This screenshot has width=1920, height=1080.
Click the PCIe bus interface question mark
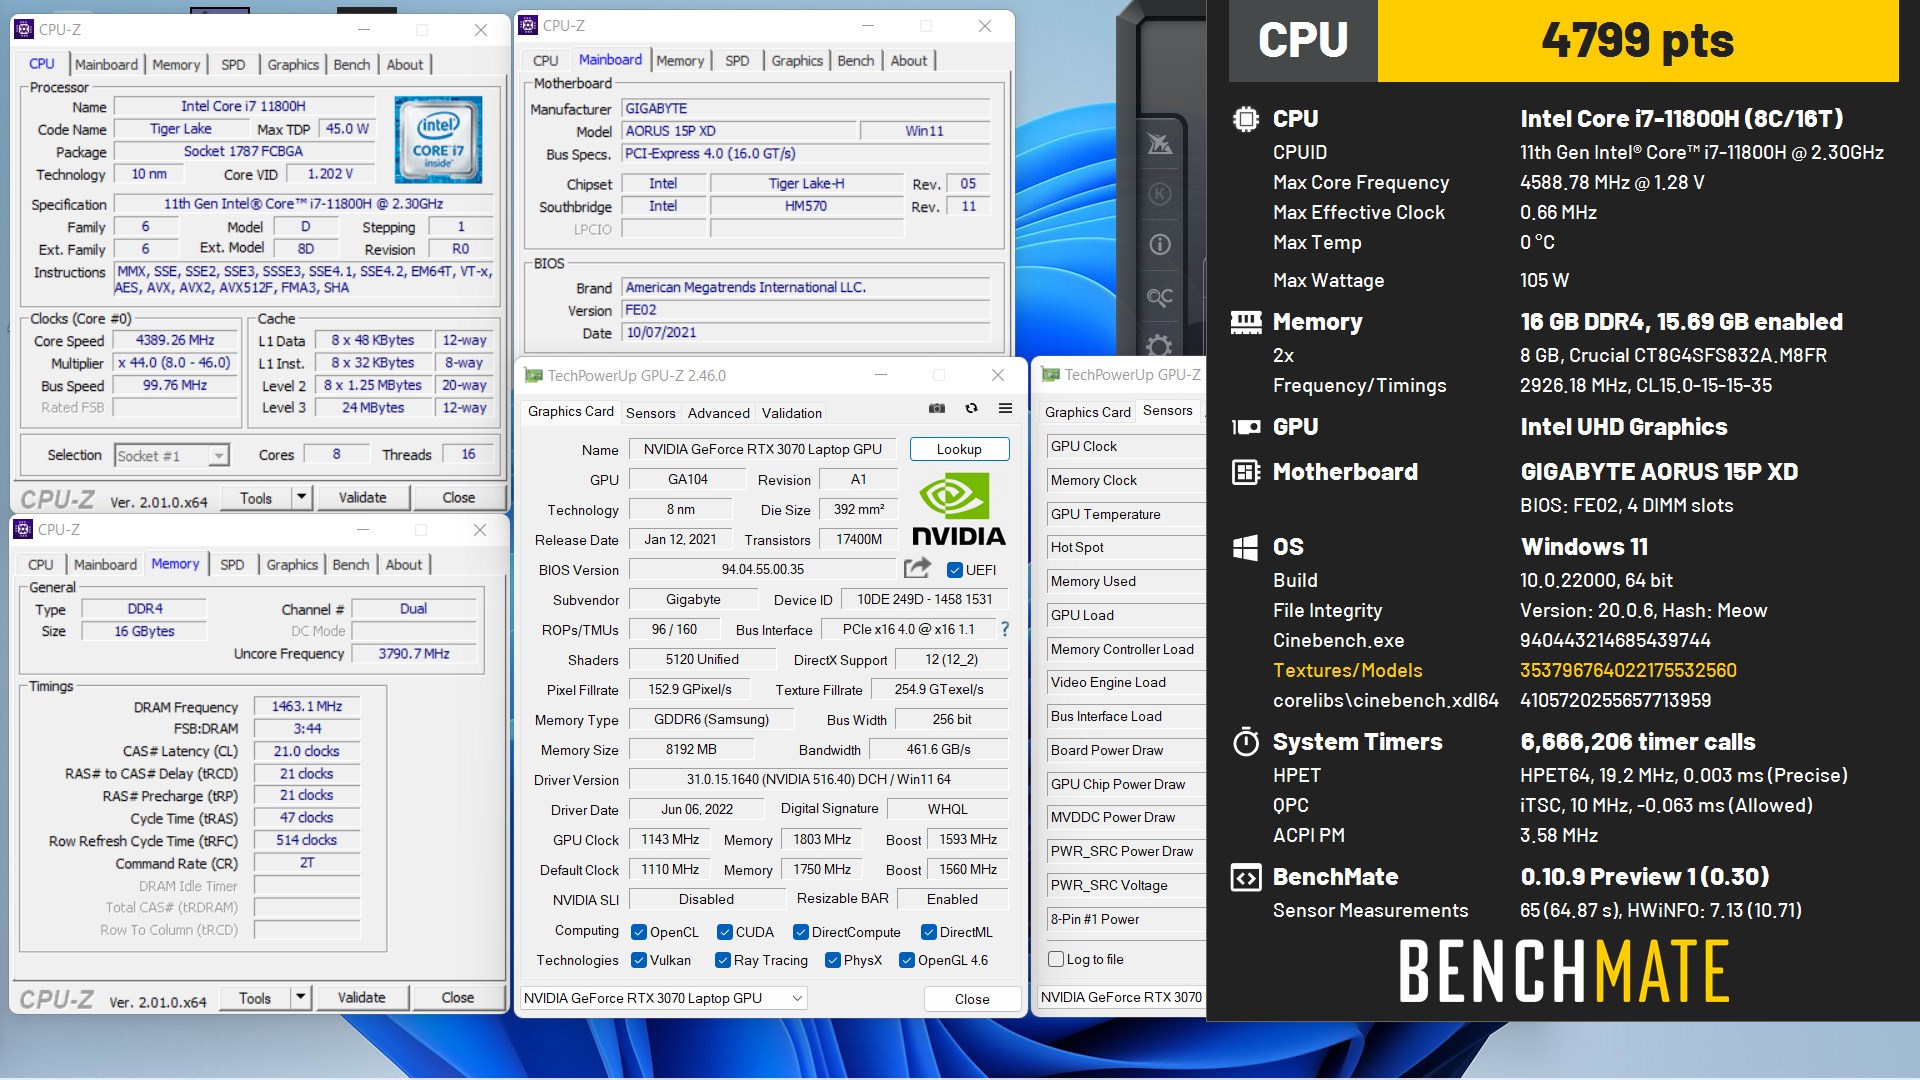pyautogui.click(x=1005, y=629)
